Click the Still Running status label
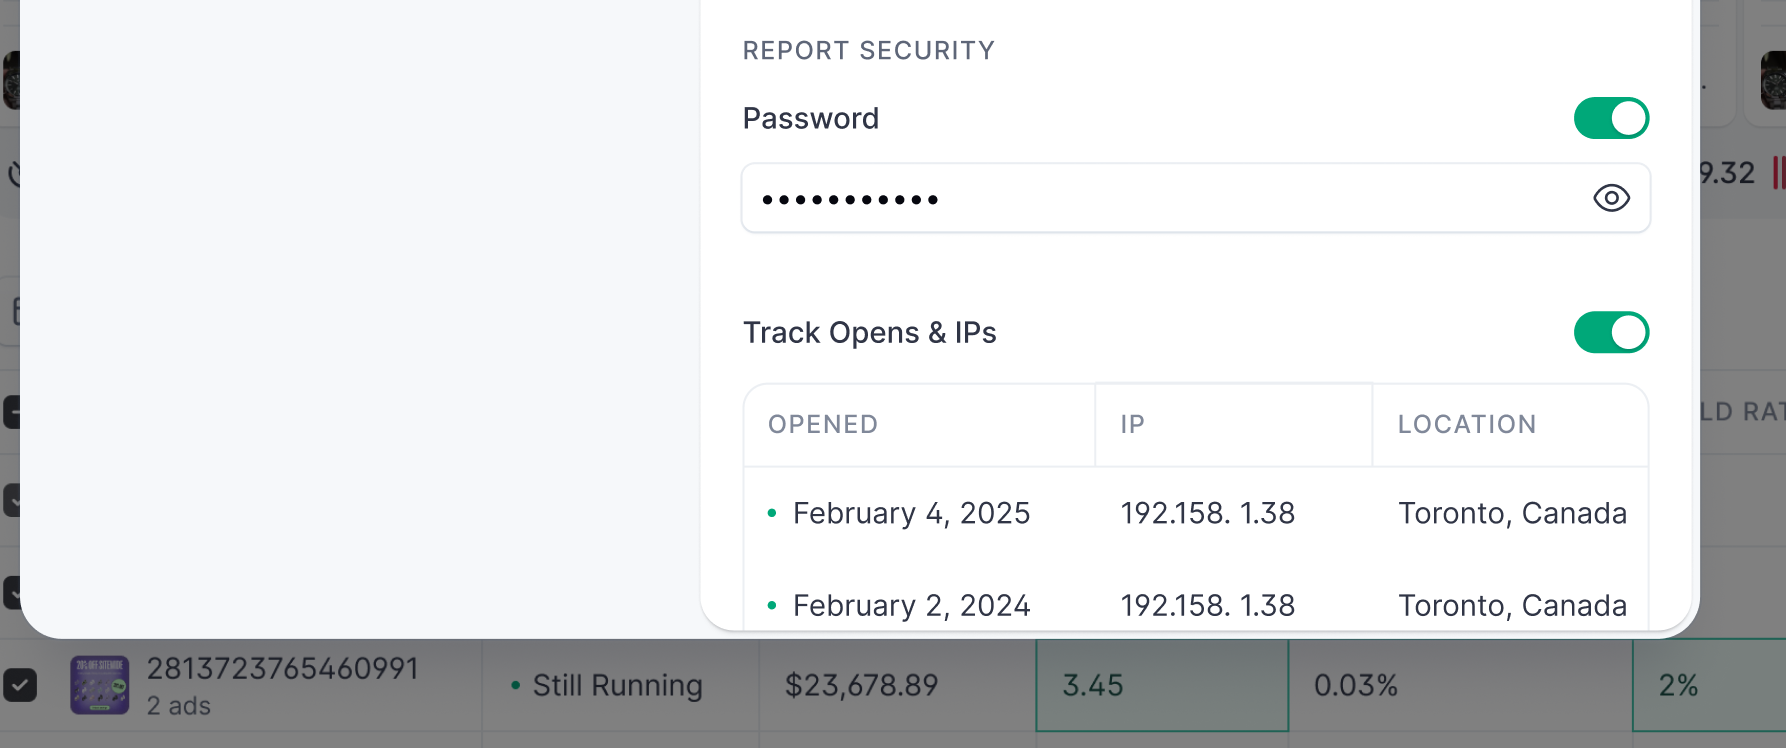 pyautogui.click(x=617, y=685)
